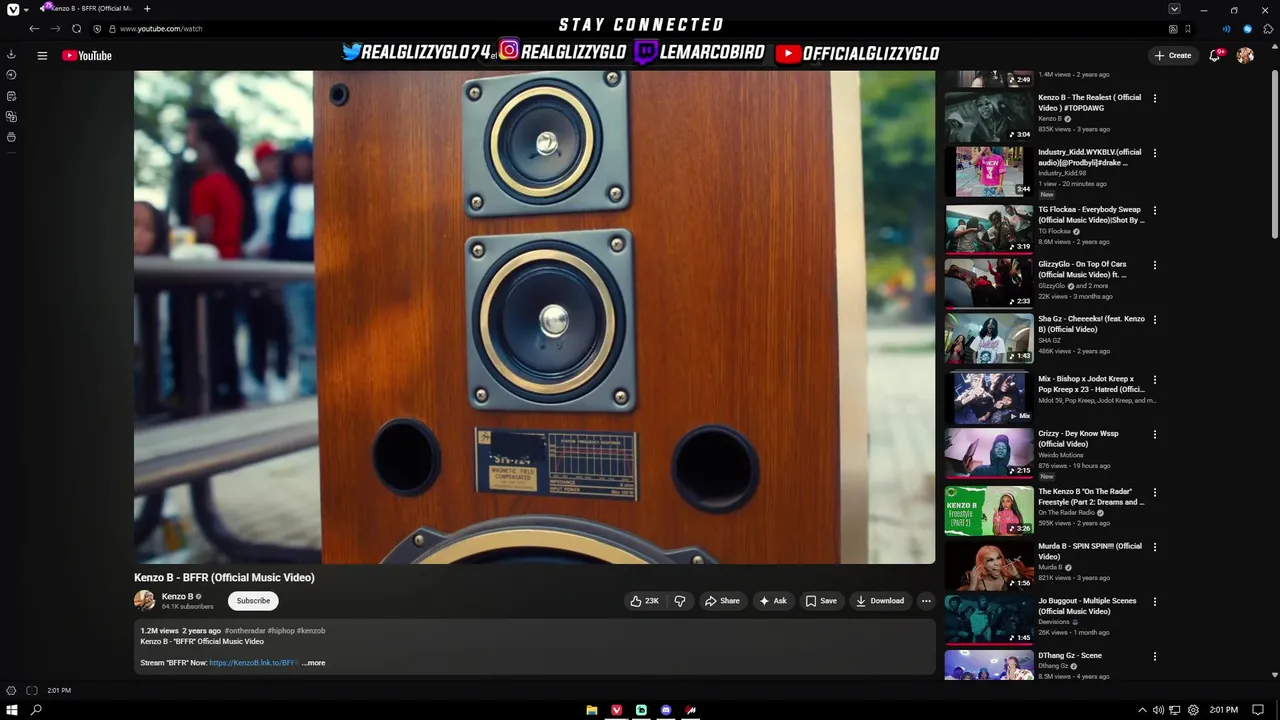Open the KenzoB.lnk.to stream link
Viewport: 1280px width, 720px height.
[252, 663]
